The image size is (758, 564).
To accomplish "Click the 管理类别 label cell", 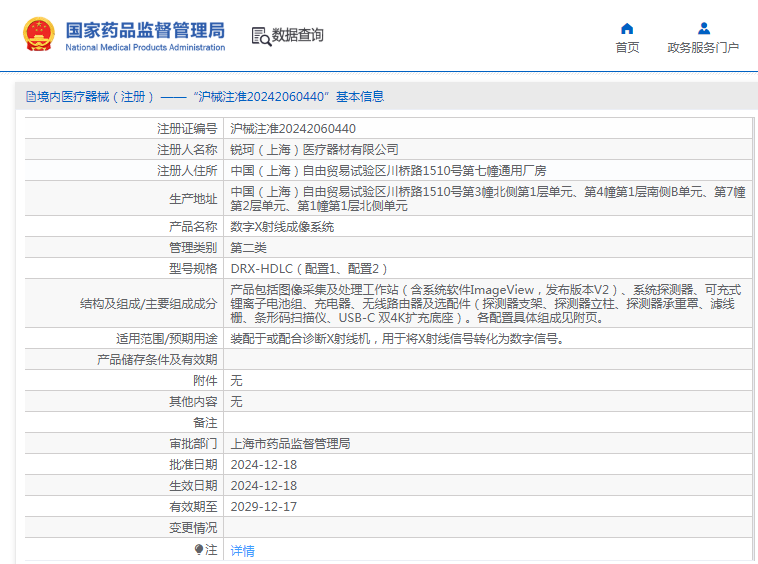I will click(x=193, y=247).
